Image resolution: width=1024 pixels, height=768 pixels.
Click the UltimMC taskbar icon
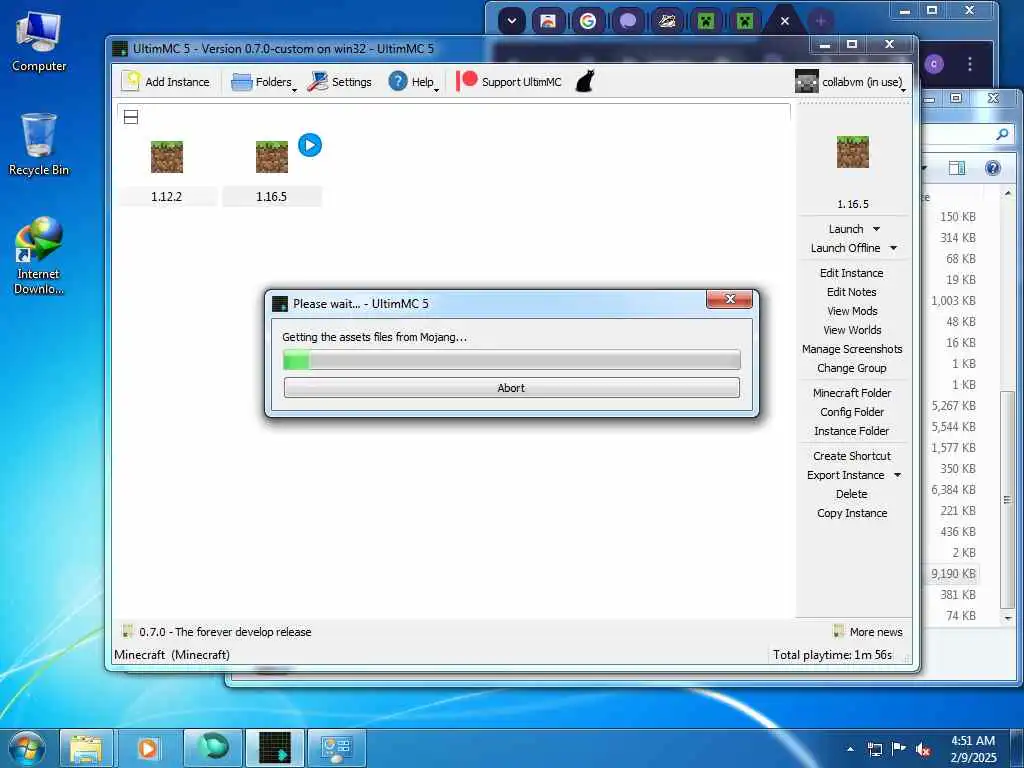pyautogui.click(x=275, y=748)
